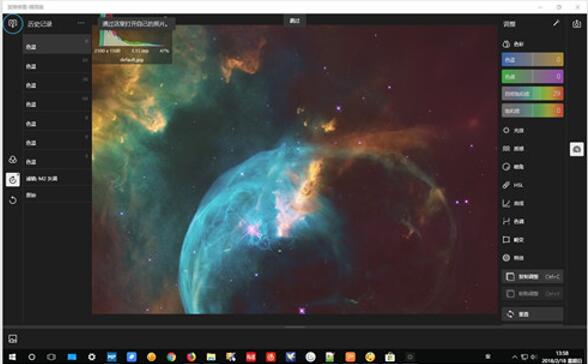This screenshot has height=364, width=588.
Task: Expand the HSL adjustment section
Action: pyautogui.click(x=513, y=185)
